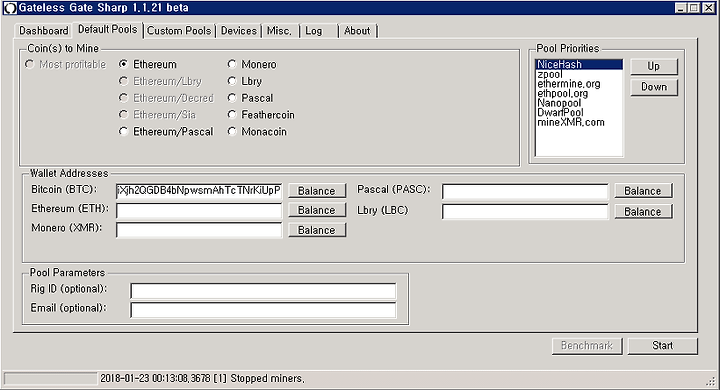The width and height of the screenshot is (720, 390).
Task: Open the Custom Pools tab
Action: pos(179,31)
